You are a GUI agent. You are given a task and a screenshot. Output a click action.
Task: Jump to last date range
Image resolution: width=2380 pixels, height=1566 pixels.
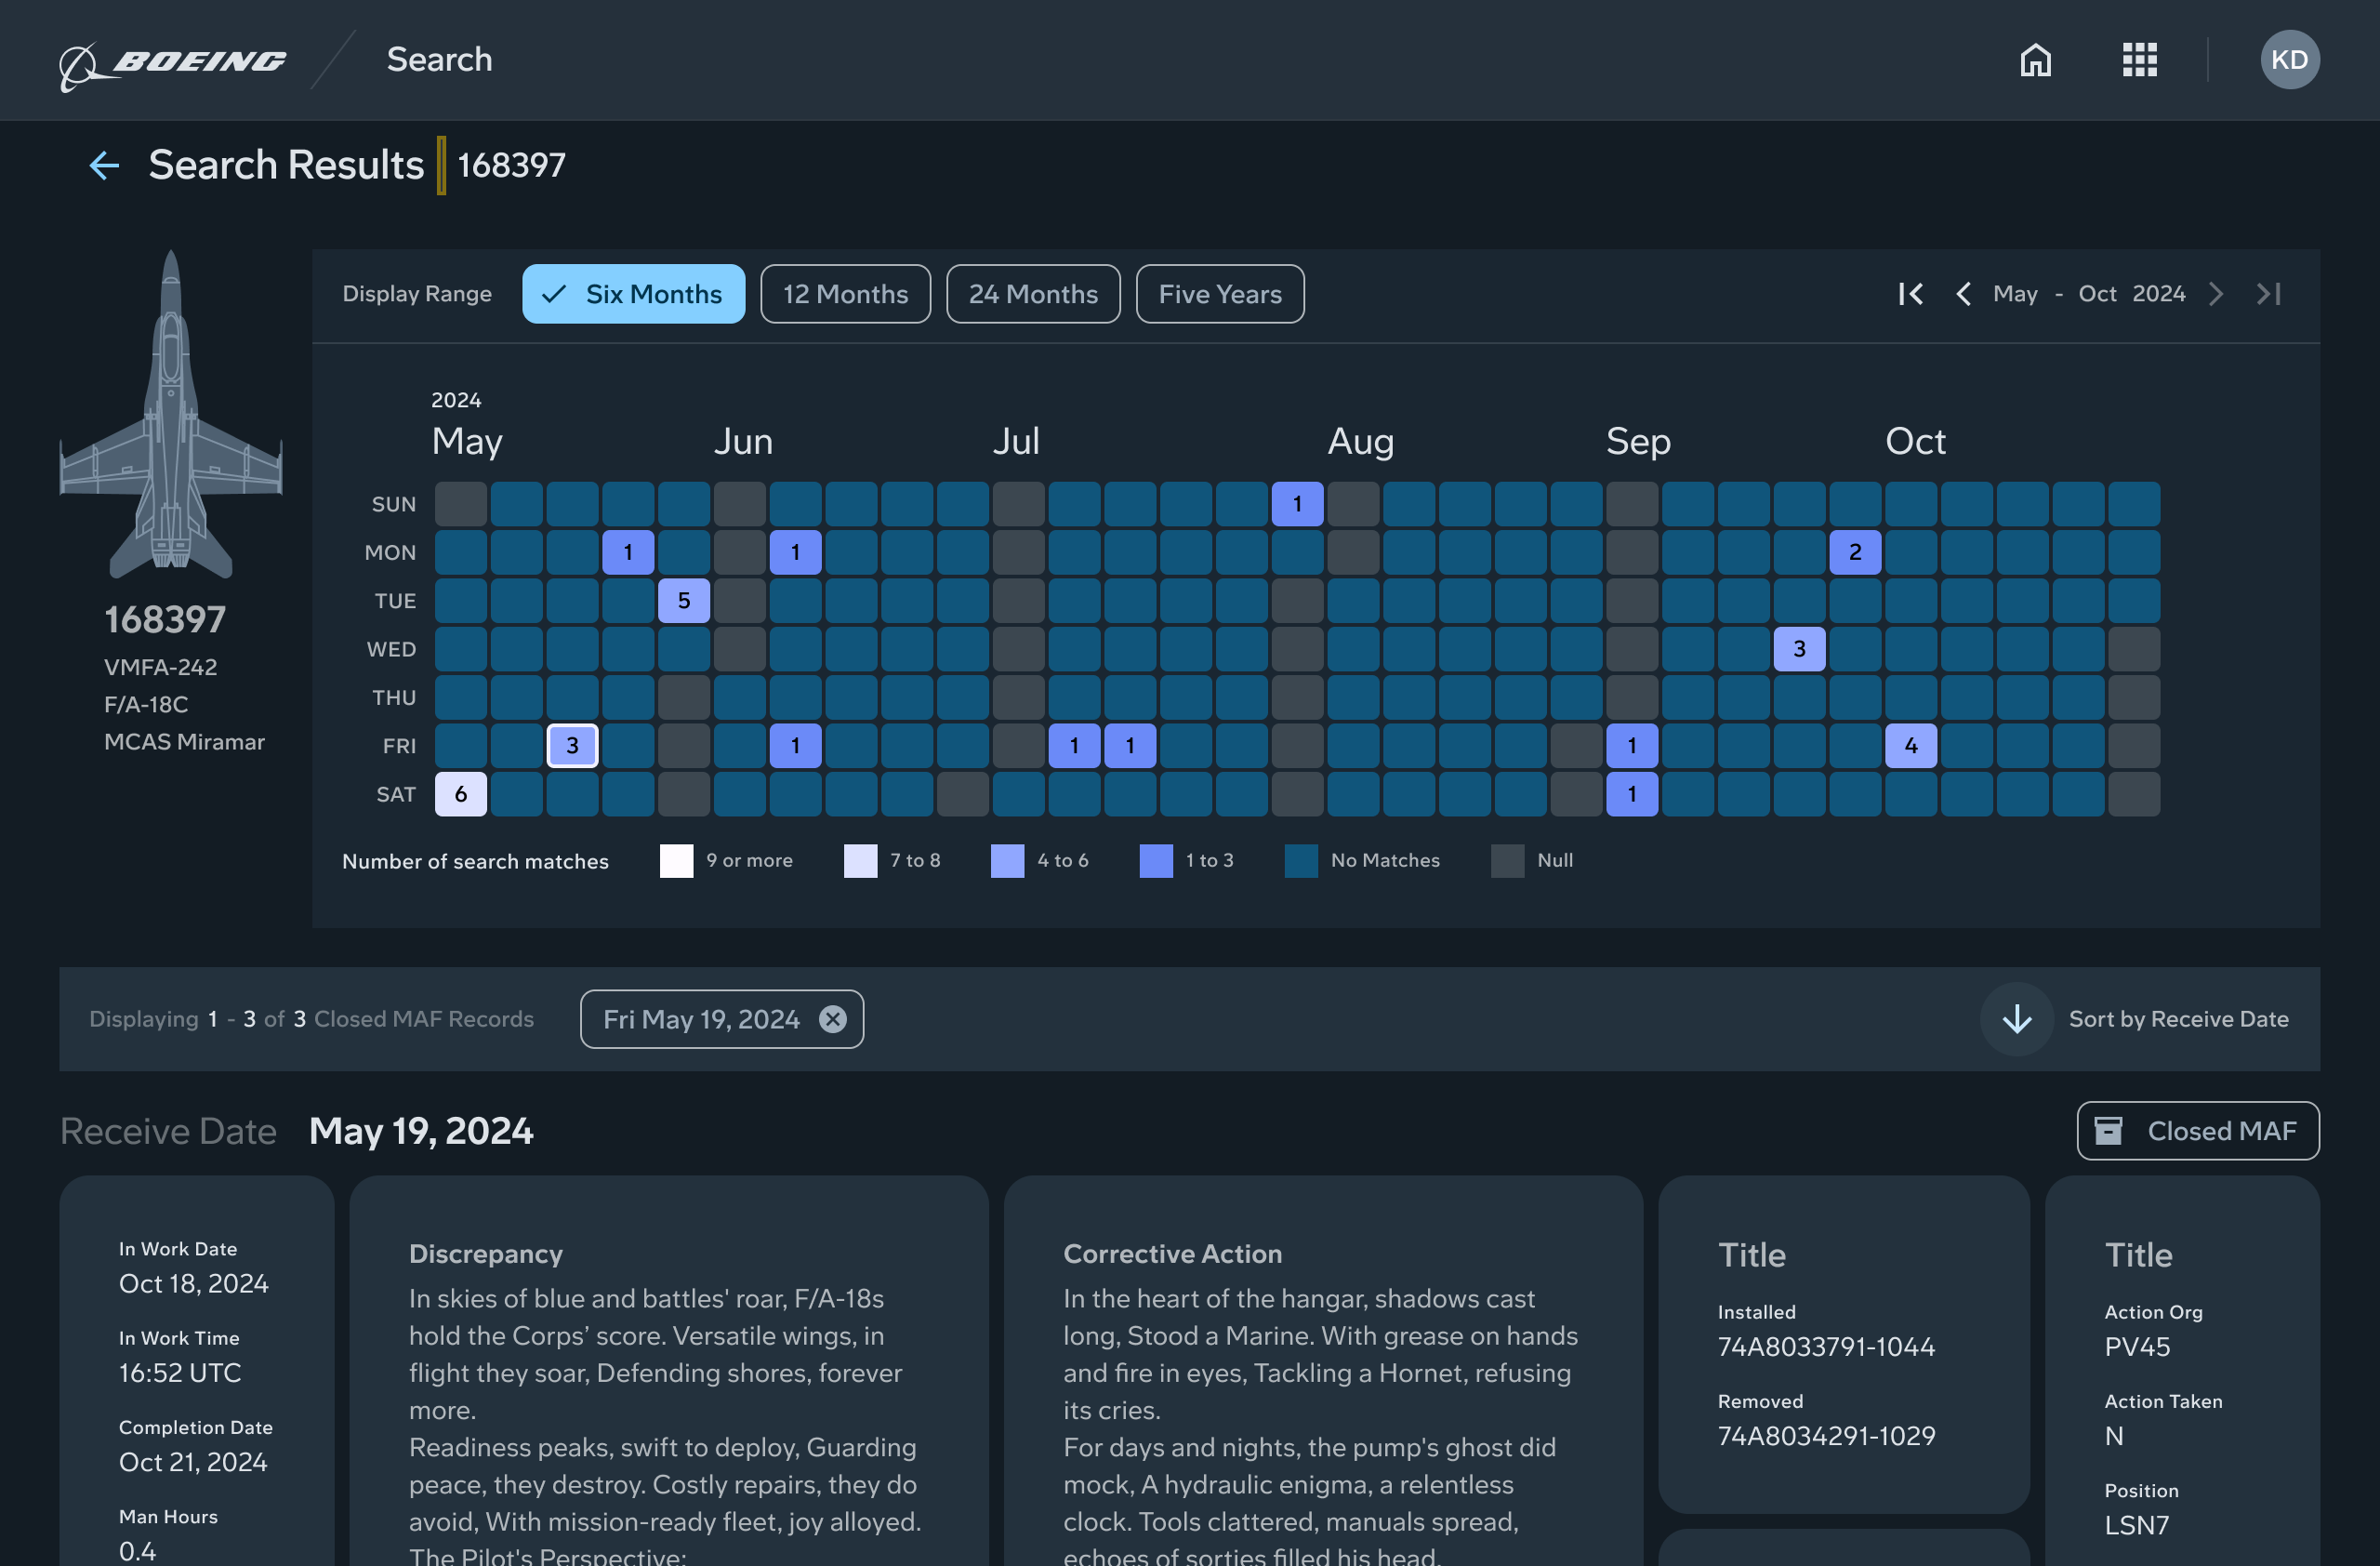(x=2269, y=294)
